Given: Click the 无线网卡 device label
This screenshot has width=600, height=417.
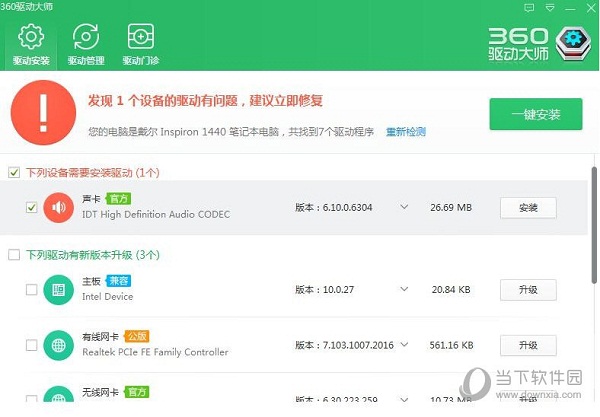Looking at the screenshot, I should tap(100, 392).
